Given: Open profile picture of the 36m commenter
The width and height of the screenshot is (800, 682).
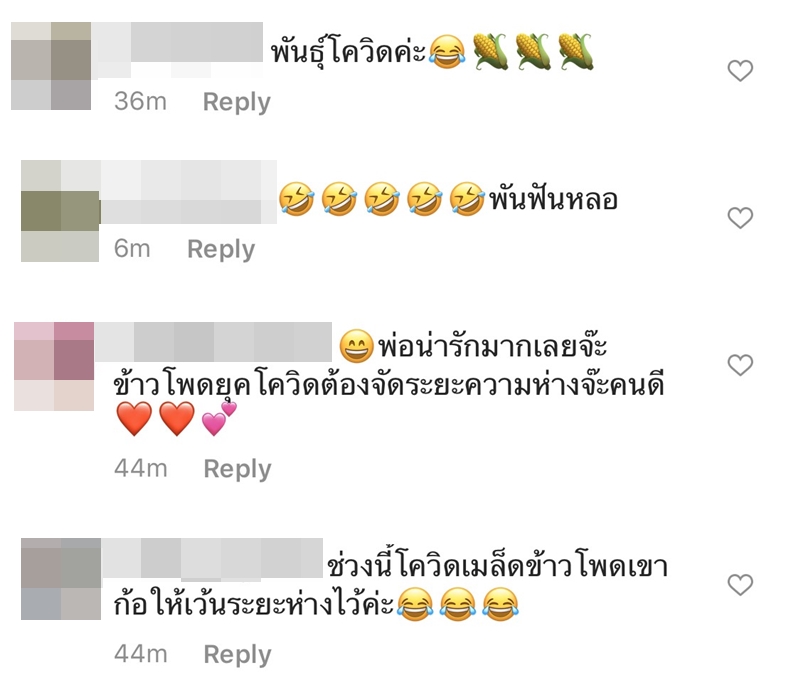Looking at the screenshot, I should [51, 66].
